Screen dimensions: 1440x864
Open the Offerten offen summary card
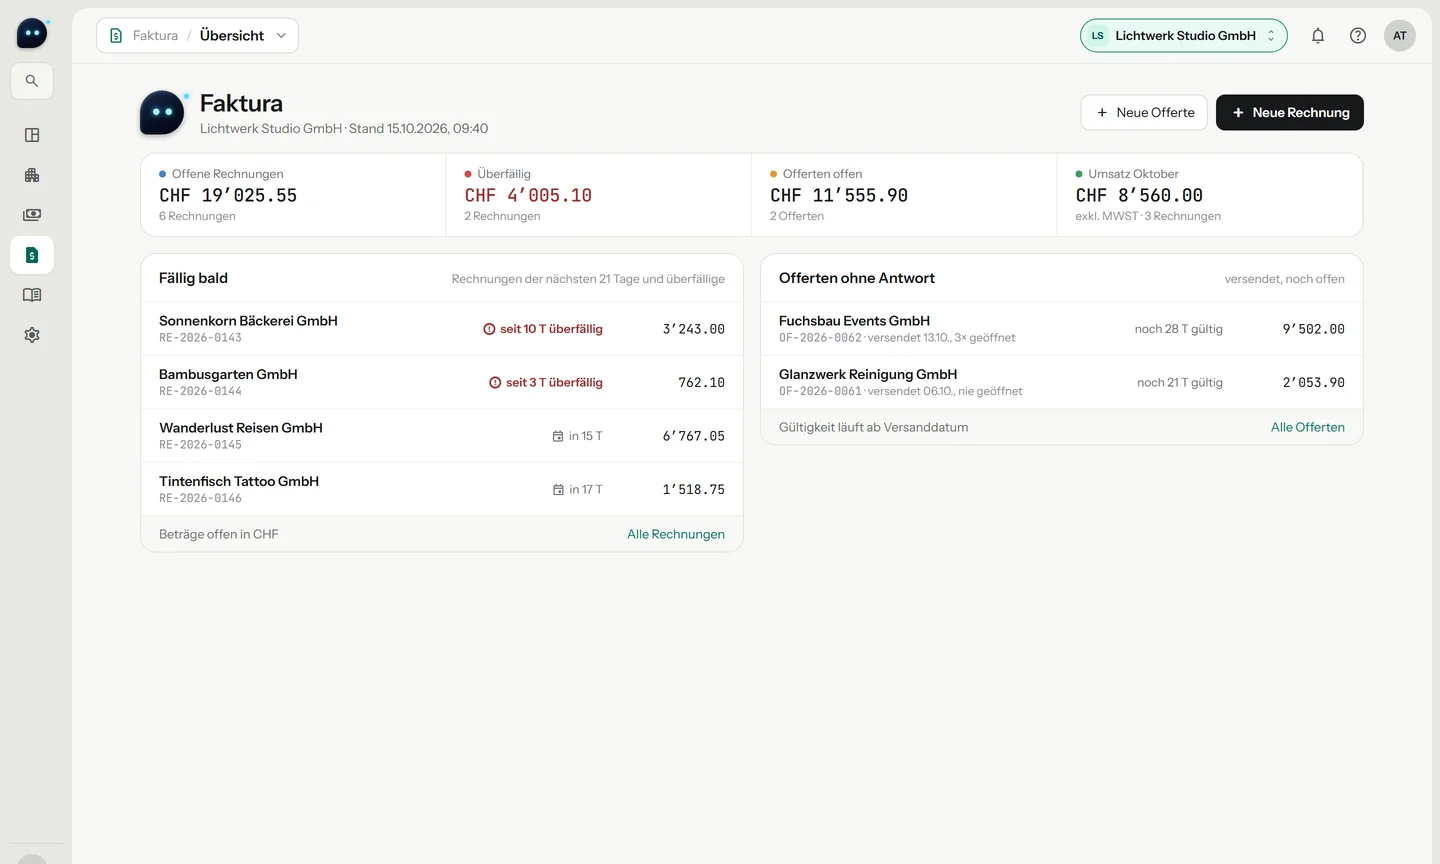(x=904, y=195)
